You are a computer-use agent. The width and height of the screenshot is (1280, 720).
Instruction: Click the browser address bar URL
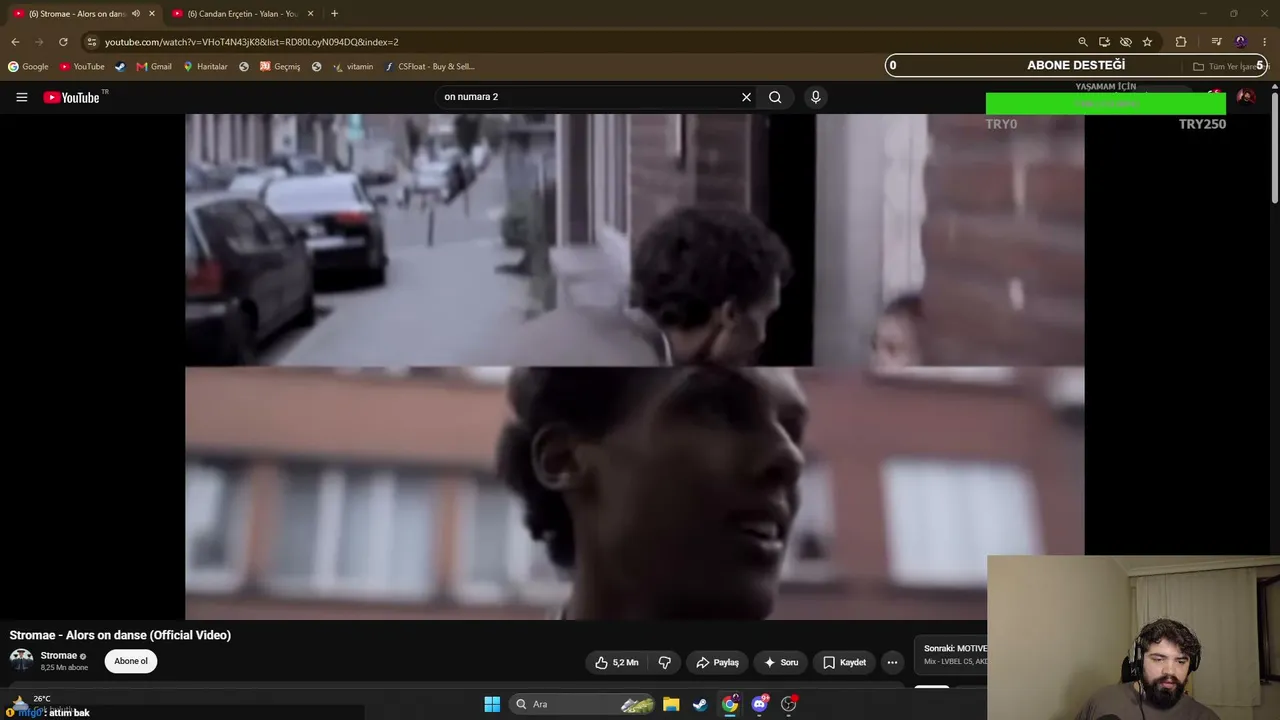pos(252,42)
